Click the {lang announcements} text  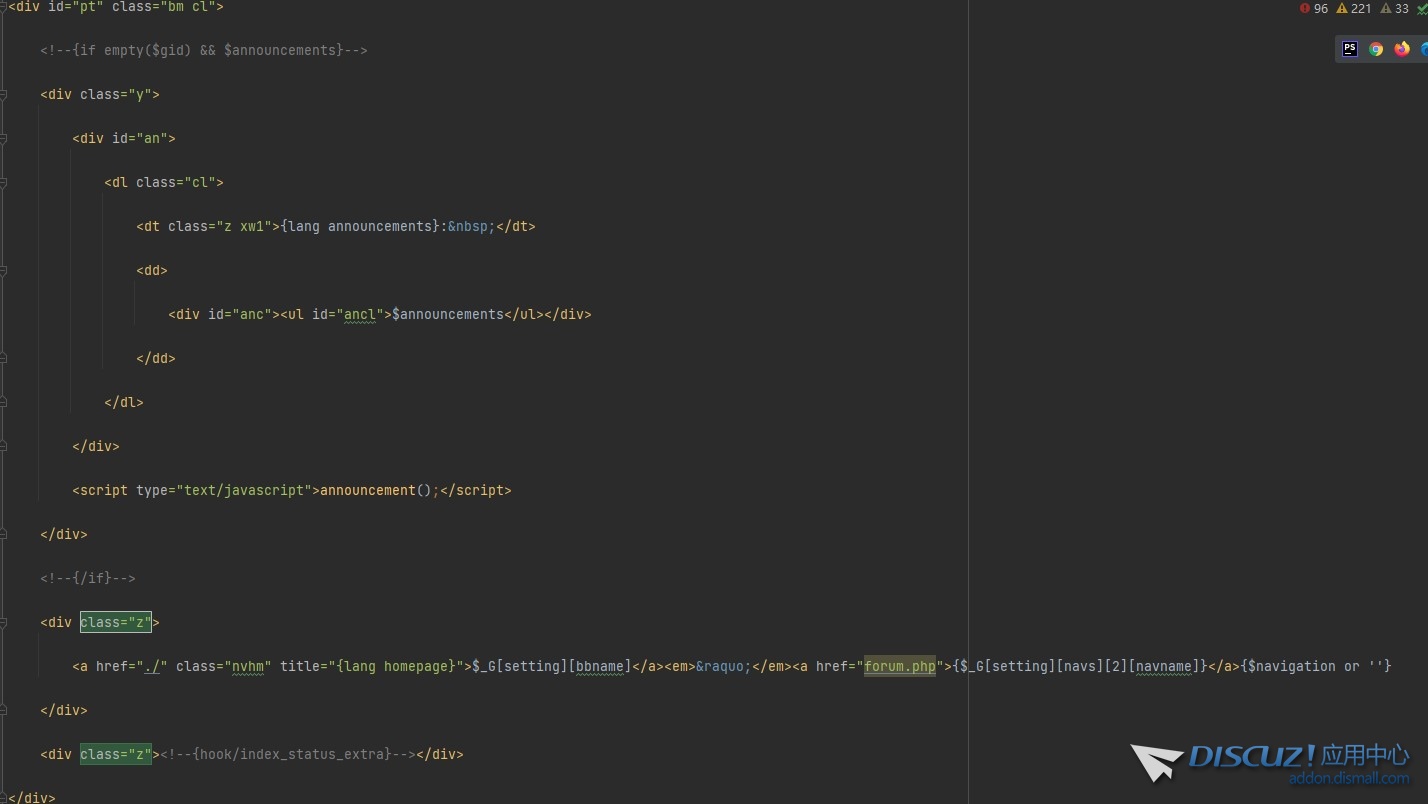point(360,226)
